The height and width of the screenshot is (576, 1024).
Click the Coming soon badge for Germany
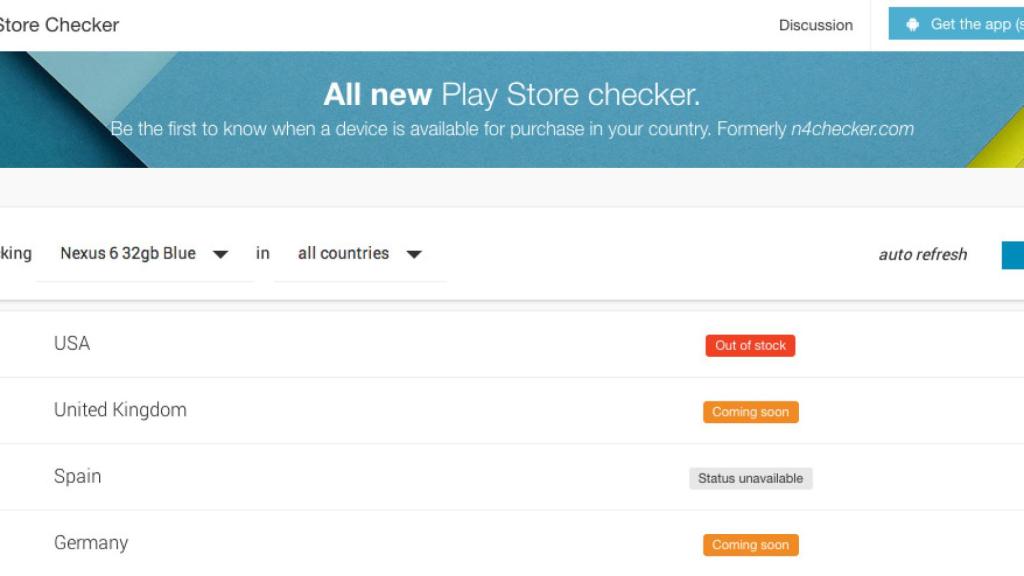click(750, 544)
